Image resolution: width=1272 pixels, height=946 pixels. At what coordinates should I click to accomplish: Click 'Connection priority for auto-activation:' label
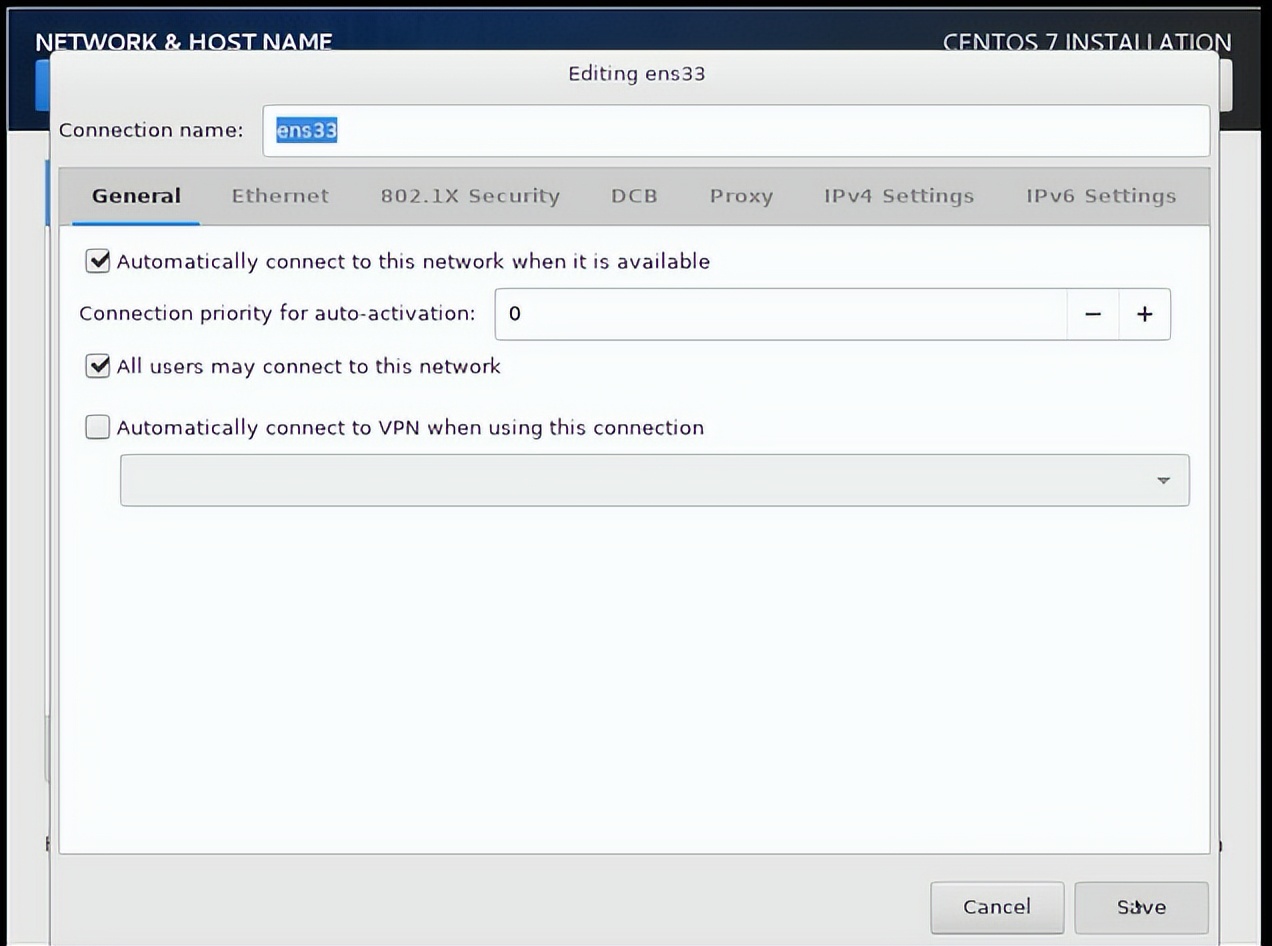pos(277,314)
